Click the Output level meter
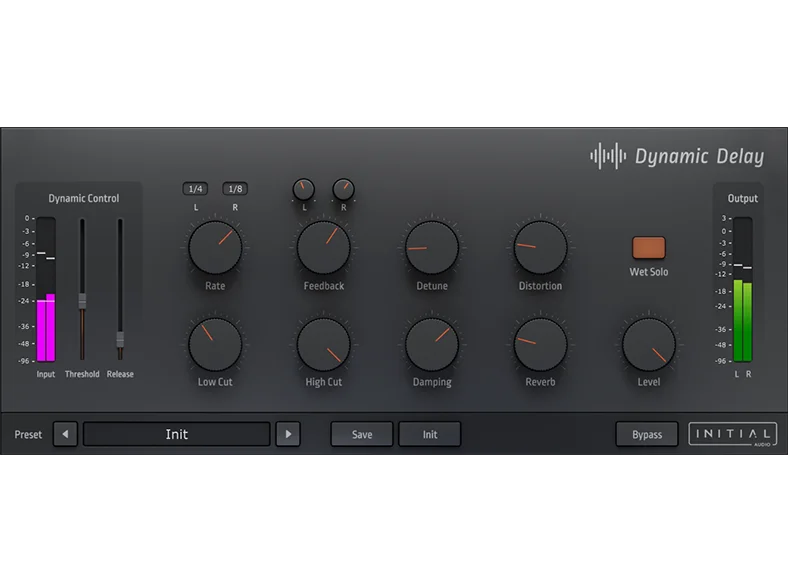This screenshot has width=788, height=581. tap(743, 289)
